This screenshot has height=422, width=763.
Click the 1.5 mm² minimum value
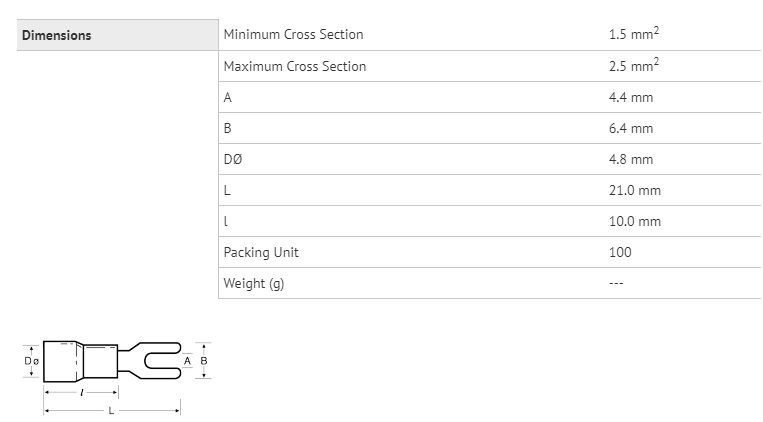[x=634, y=34]
